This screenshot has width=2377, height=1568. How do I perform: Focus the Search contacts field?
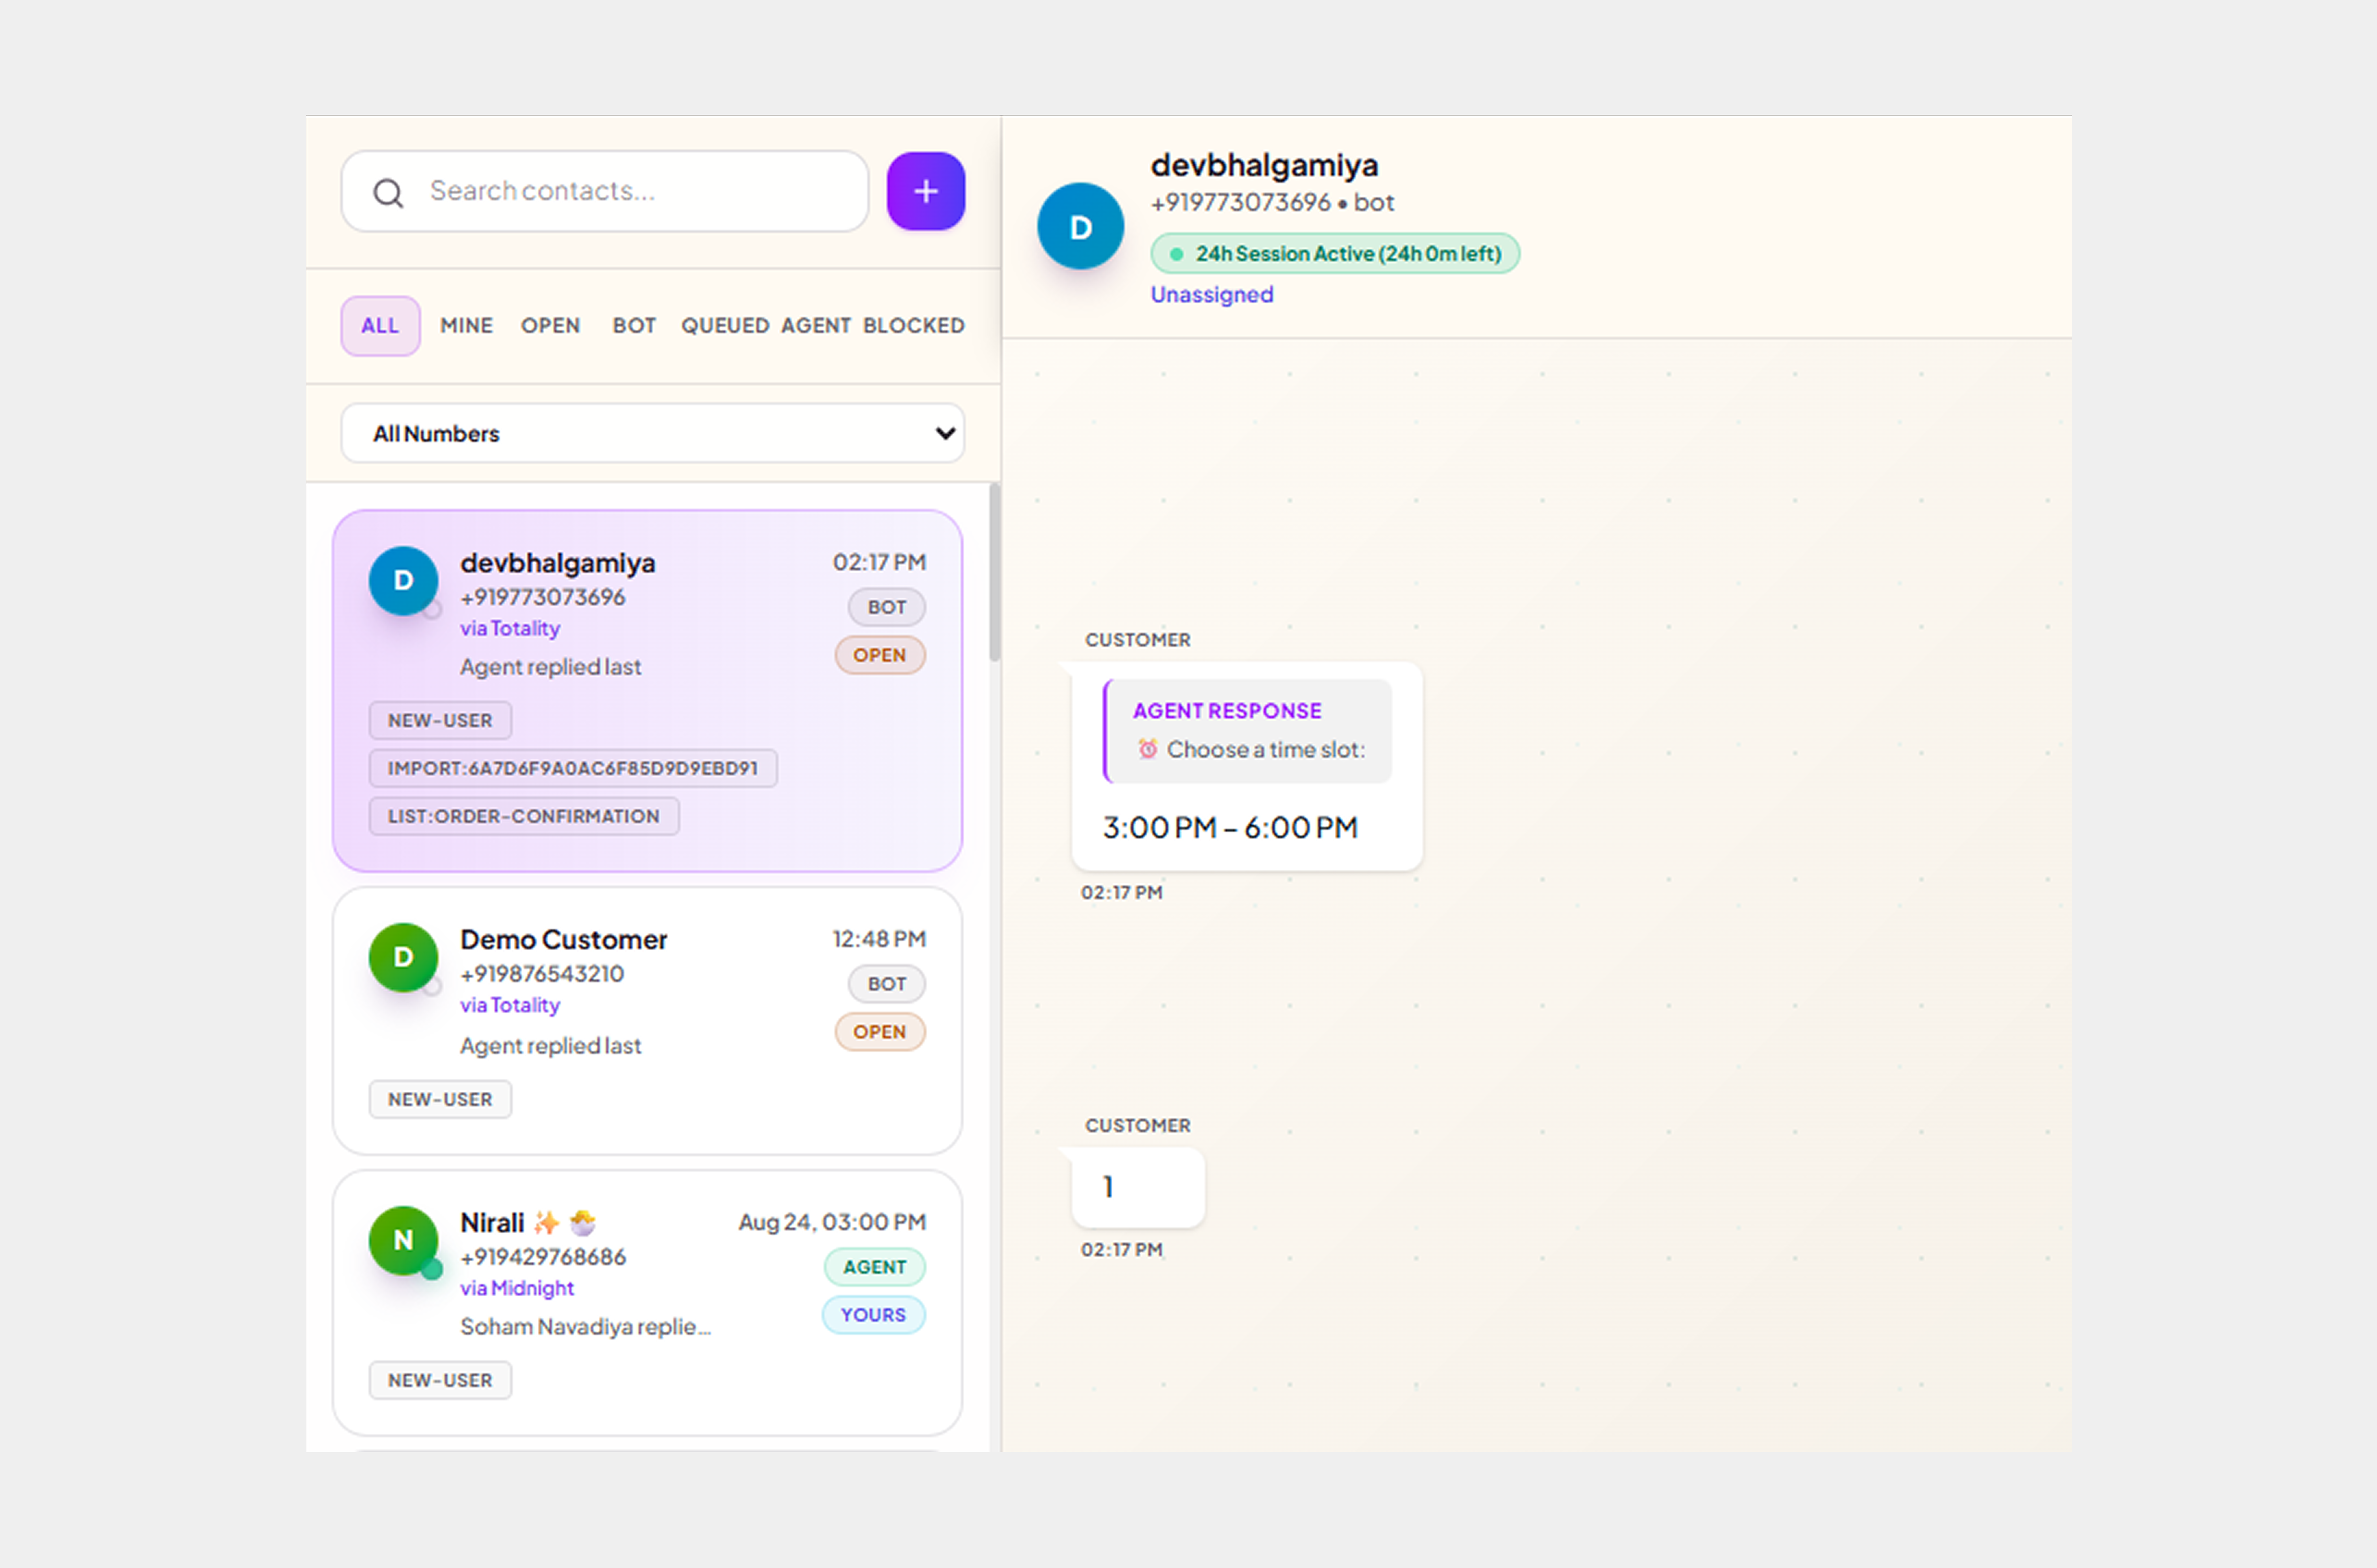(605, 191)
